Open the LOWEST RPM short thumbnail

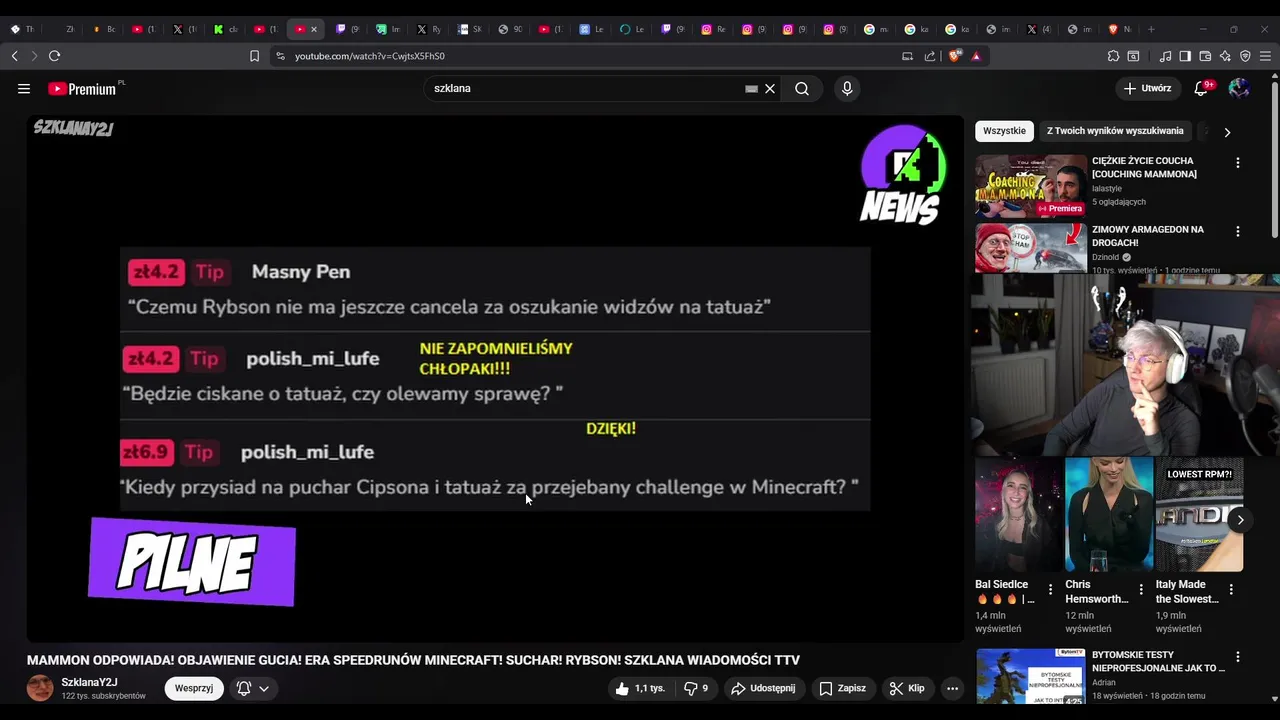[x=1199, y=514]
